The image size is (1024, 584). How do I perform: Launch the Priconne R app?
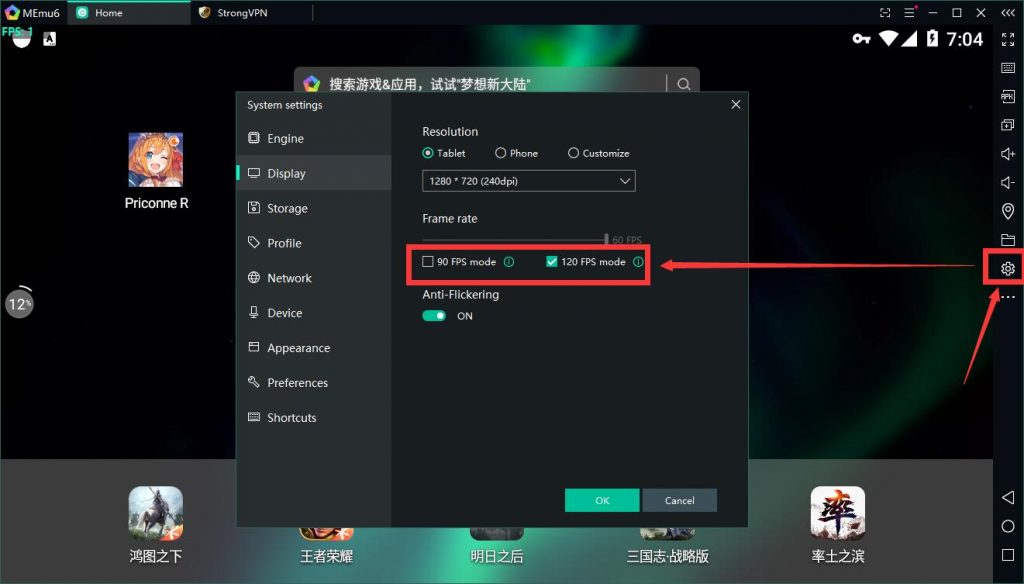pyautogui.click(x=155, y=160)
